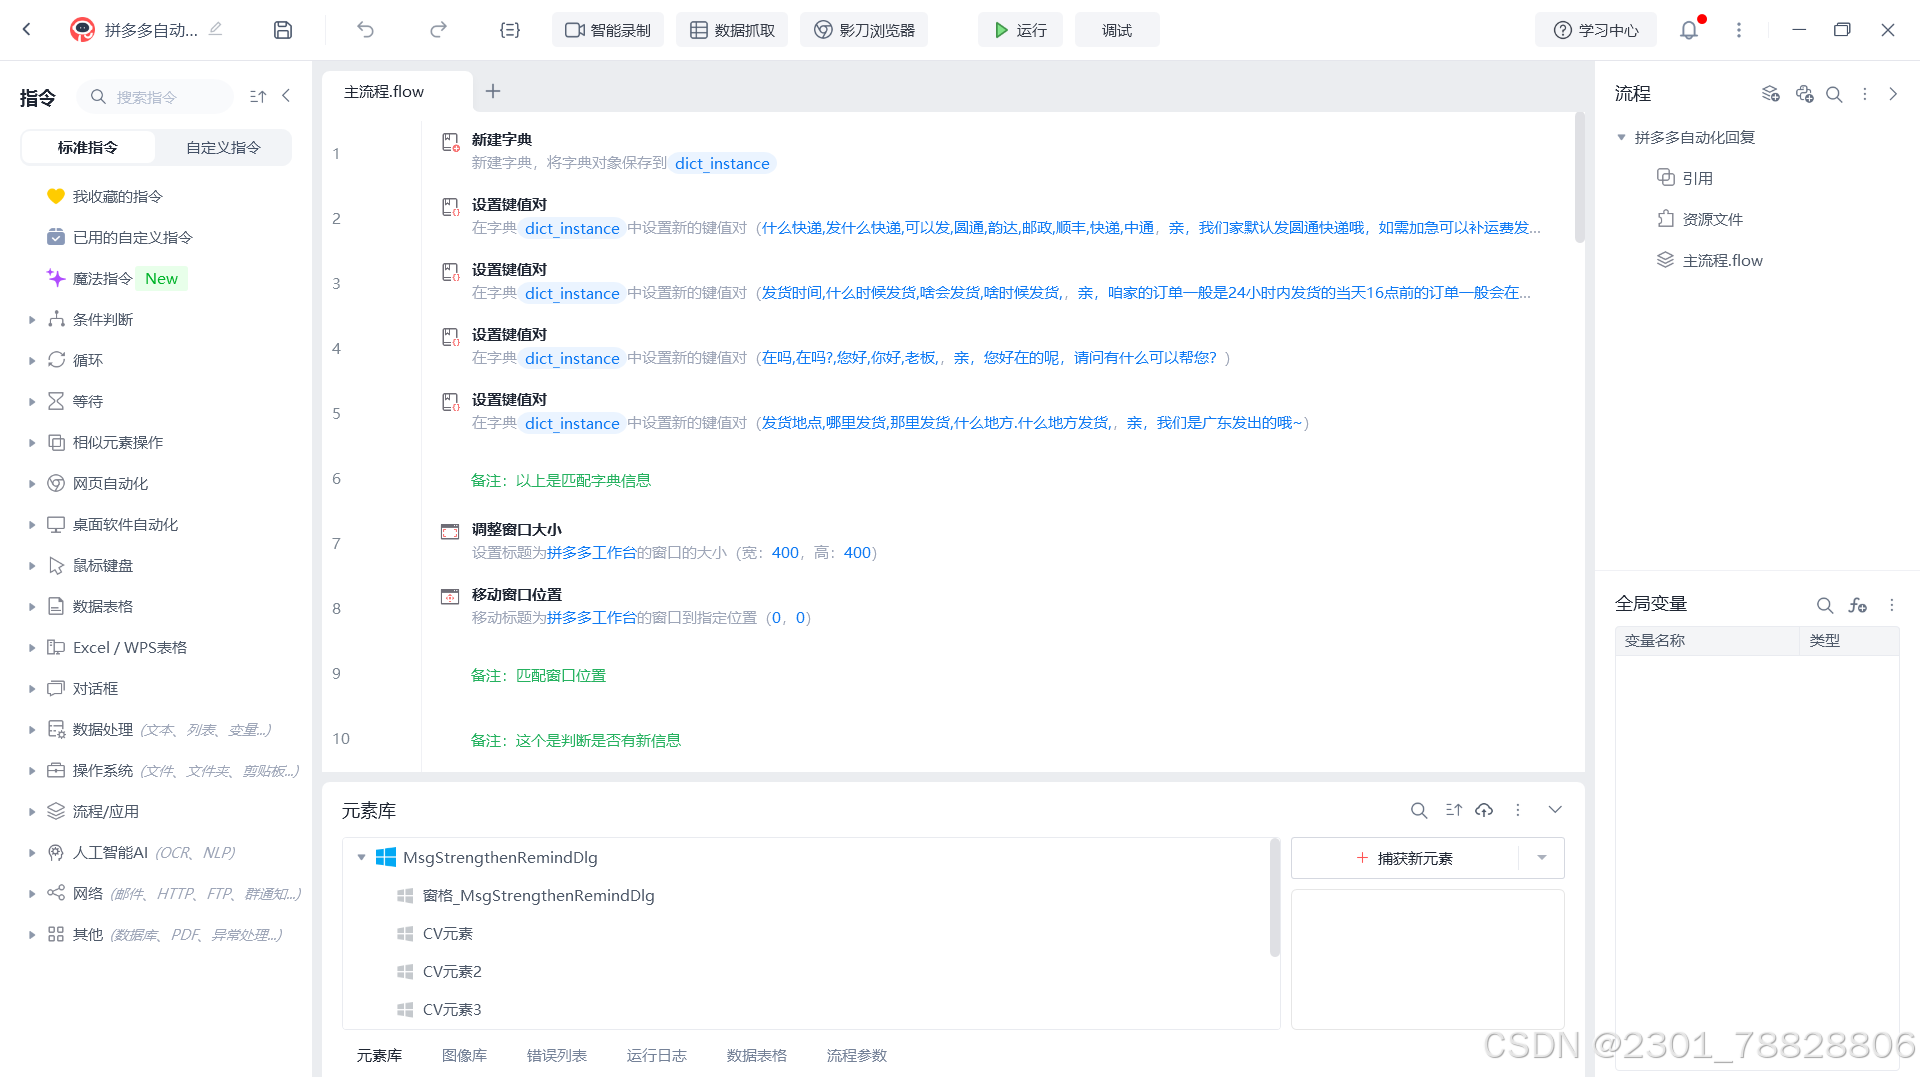Image resolution: width=1920 pixels, height=1077 pixels.
Task: Open the 捕获新元素 dropdown arrow
Action: (1542, 858)
